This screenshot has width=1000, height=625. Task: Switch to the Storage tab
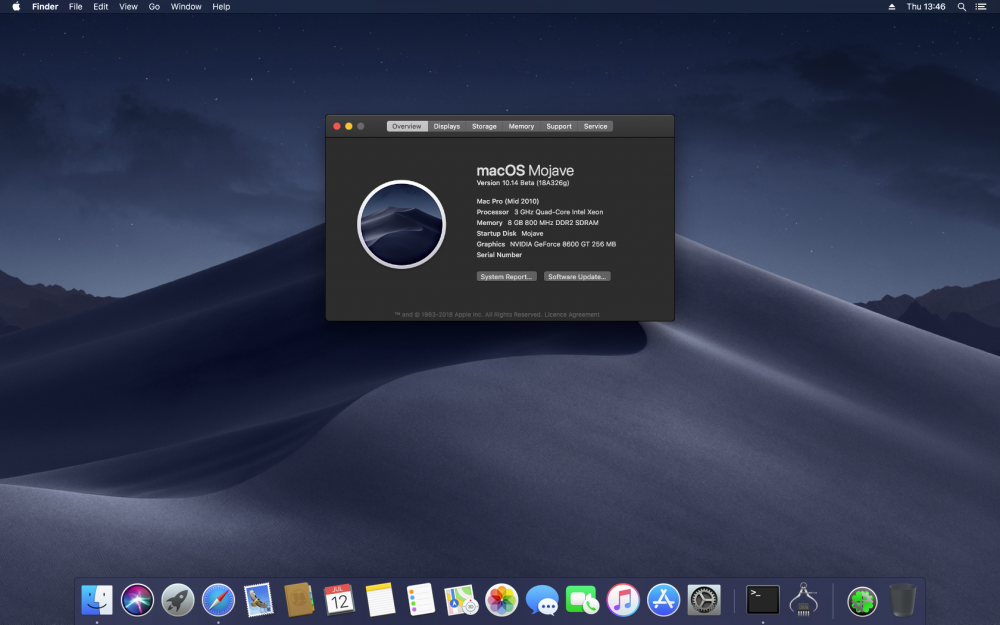(484, 126)
